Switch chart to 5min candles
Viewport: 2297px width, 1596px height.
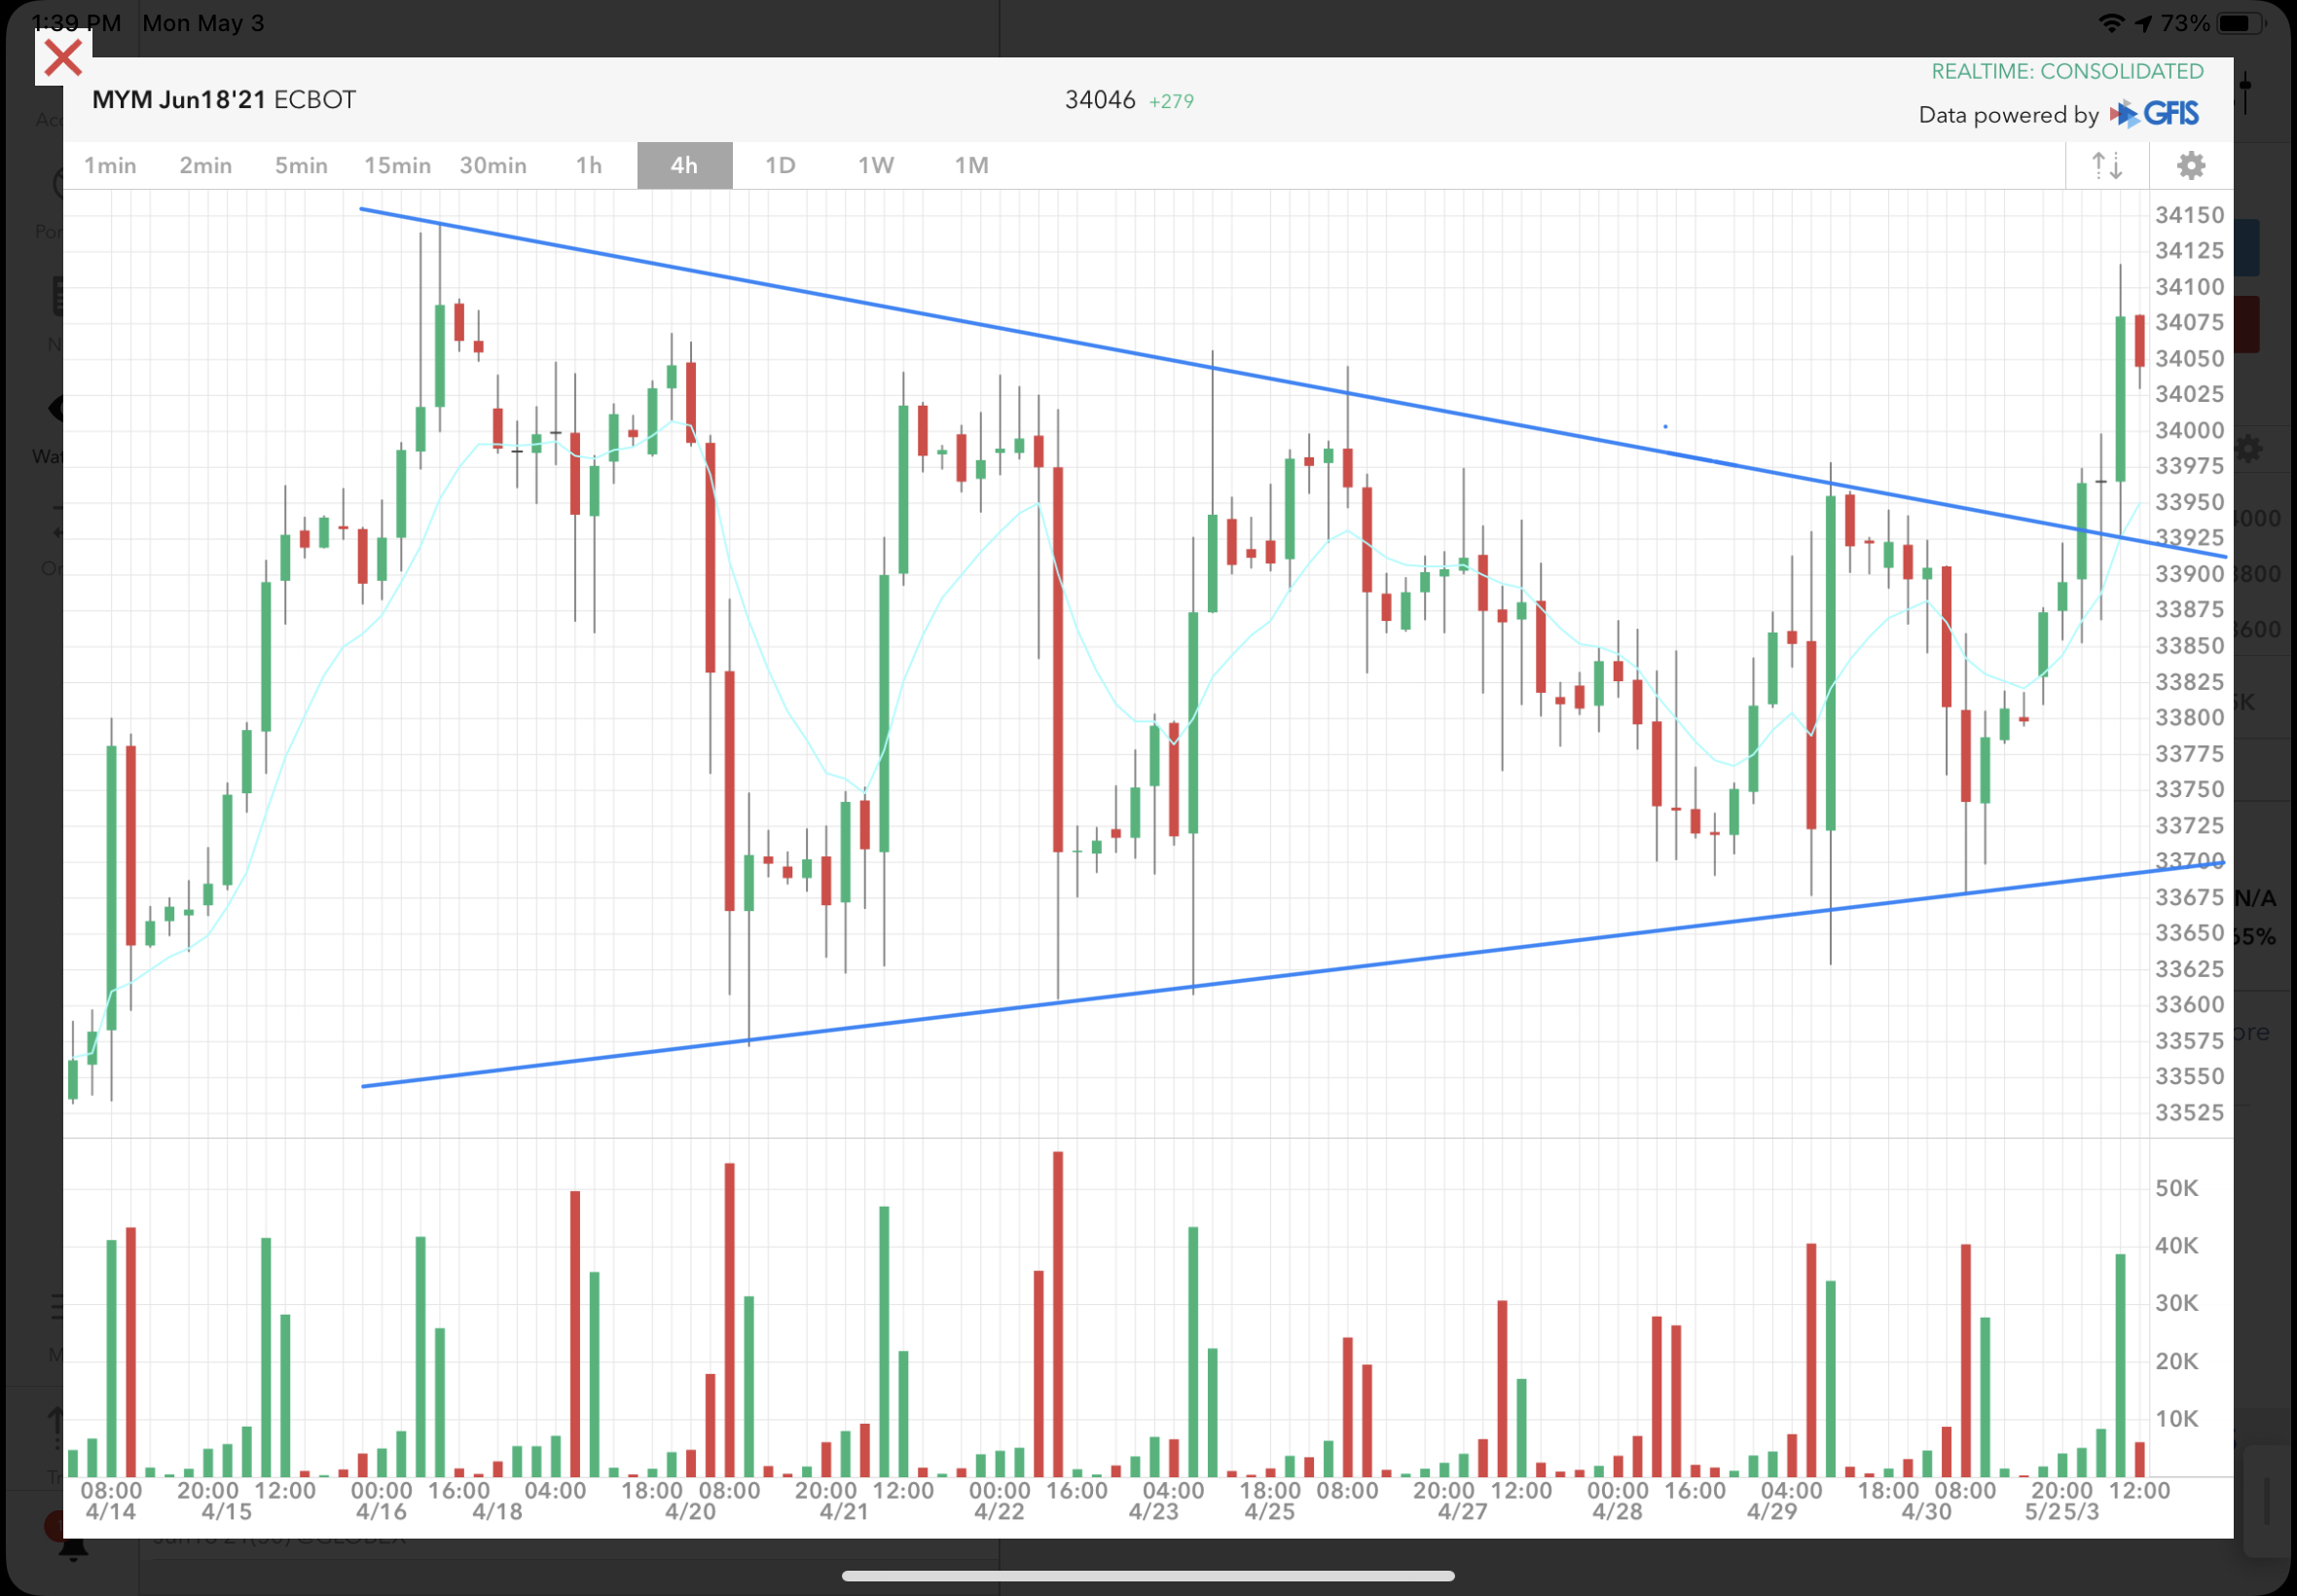point(301,165)
